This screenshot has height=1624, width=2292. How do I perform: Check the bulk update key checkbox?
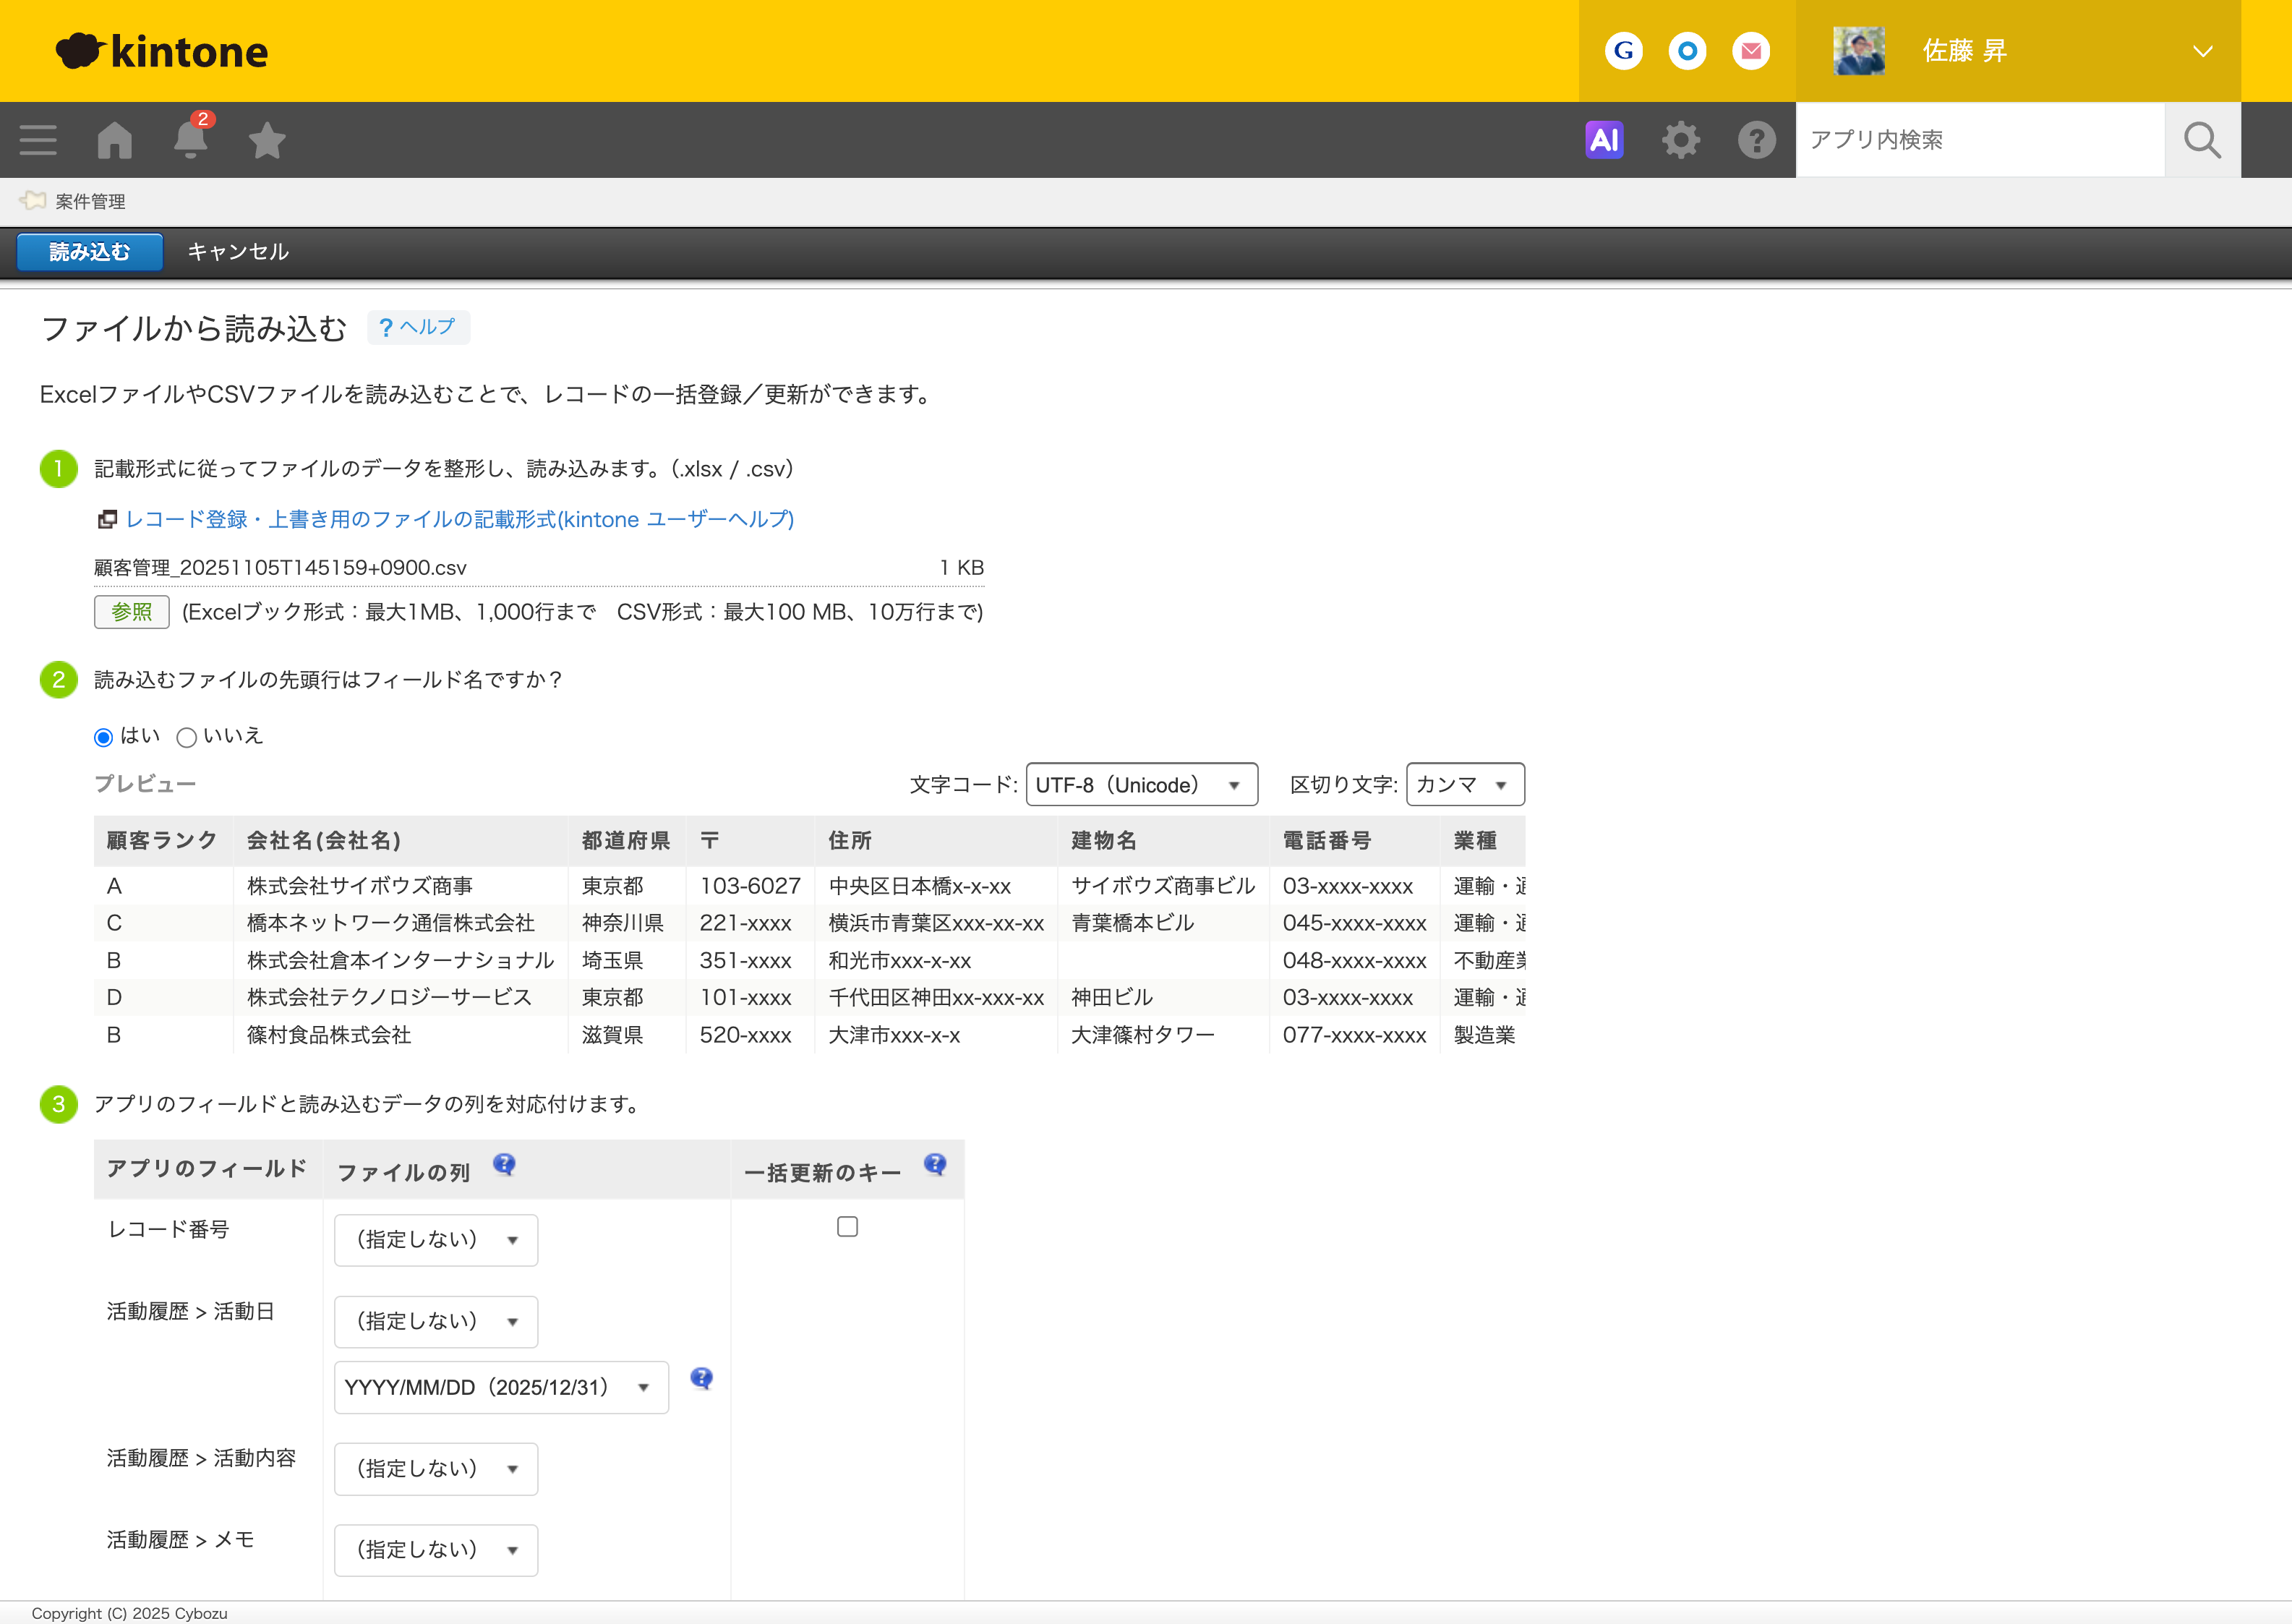847,1227
